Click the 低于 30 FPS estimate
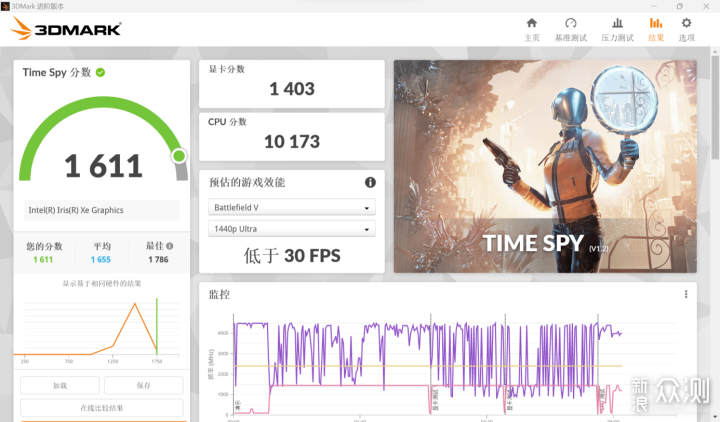Screen dimensions: 720x422 292,256
